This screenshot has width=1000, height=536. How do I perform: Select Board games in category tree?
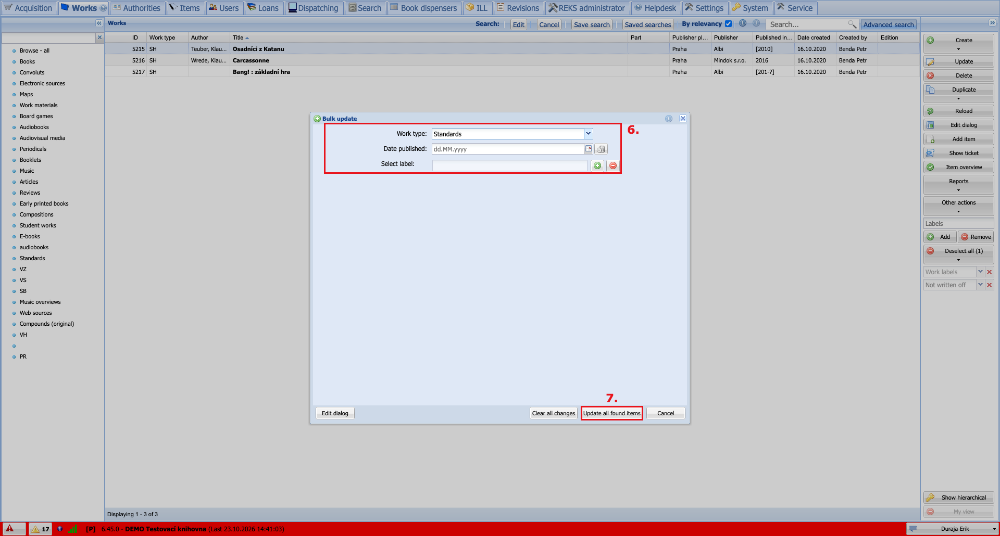[x=36, y=116]
